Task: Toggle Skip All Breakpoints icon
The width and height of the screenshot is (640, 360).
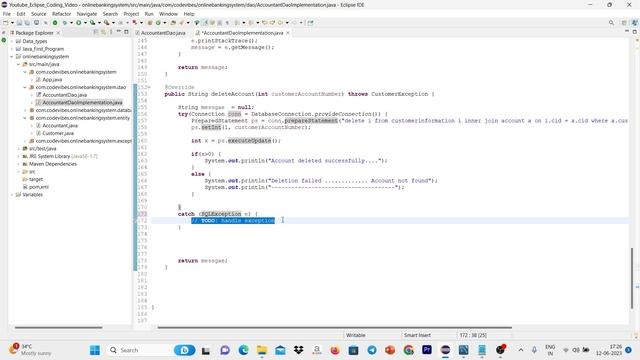Action: click(46, 23)
